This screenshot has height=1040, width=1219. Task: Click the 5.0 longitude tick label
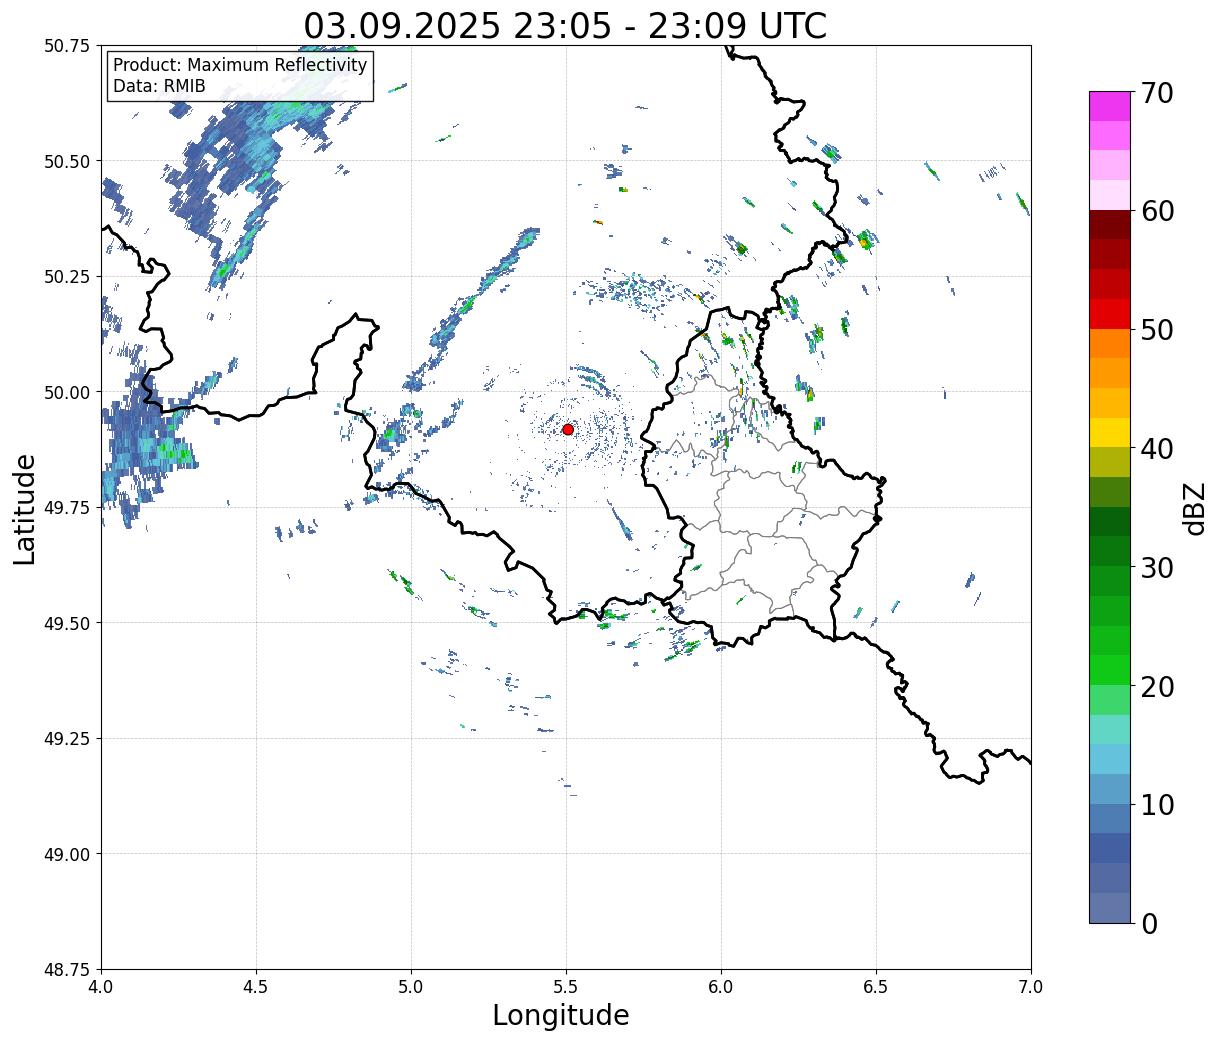coord(411,987)
